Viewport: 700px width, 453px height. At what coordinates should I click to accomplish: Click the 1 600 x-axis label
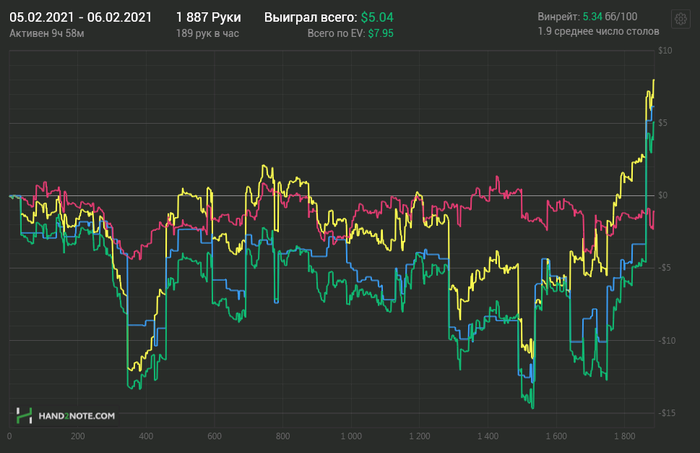click(556, 436)
